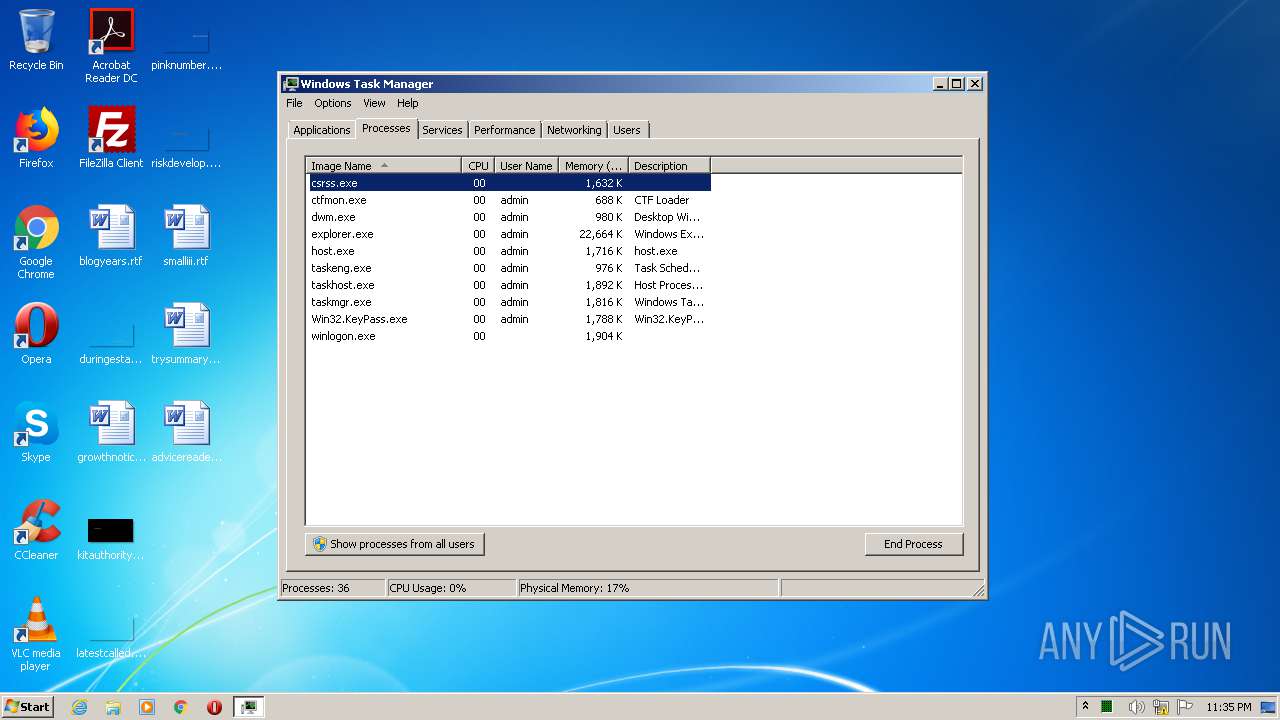Image resolution: width=1280 pixels, height=720 pixels.
Task: Open the View menu
Action: 374,103
